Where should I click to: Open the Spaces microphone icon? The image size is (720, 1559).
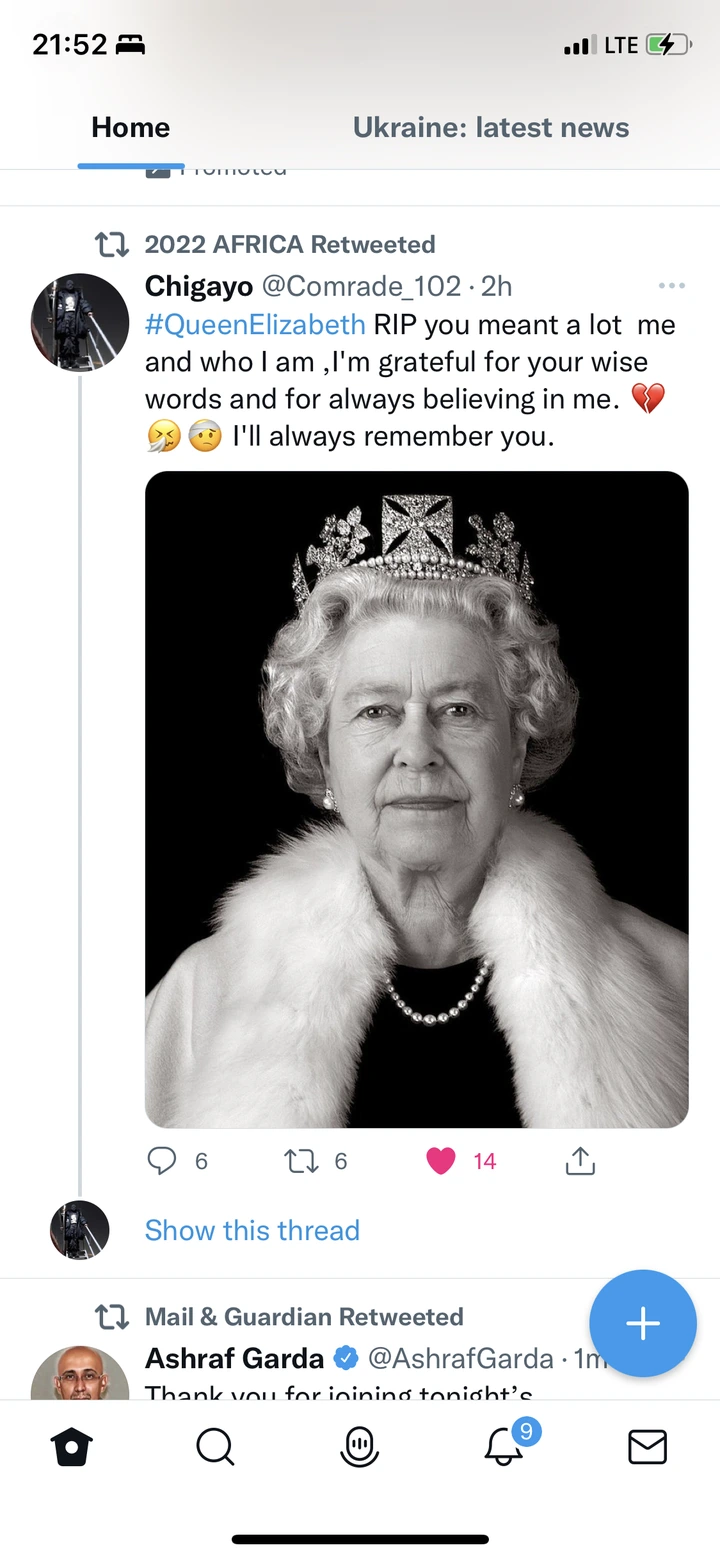click(x=359, y=1447)
